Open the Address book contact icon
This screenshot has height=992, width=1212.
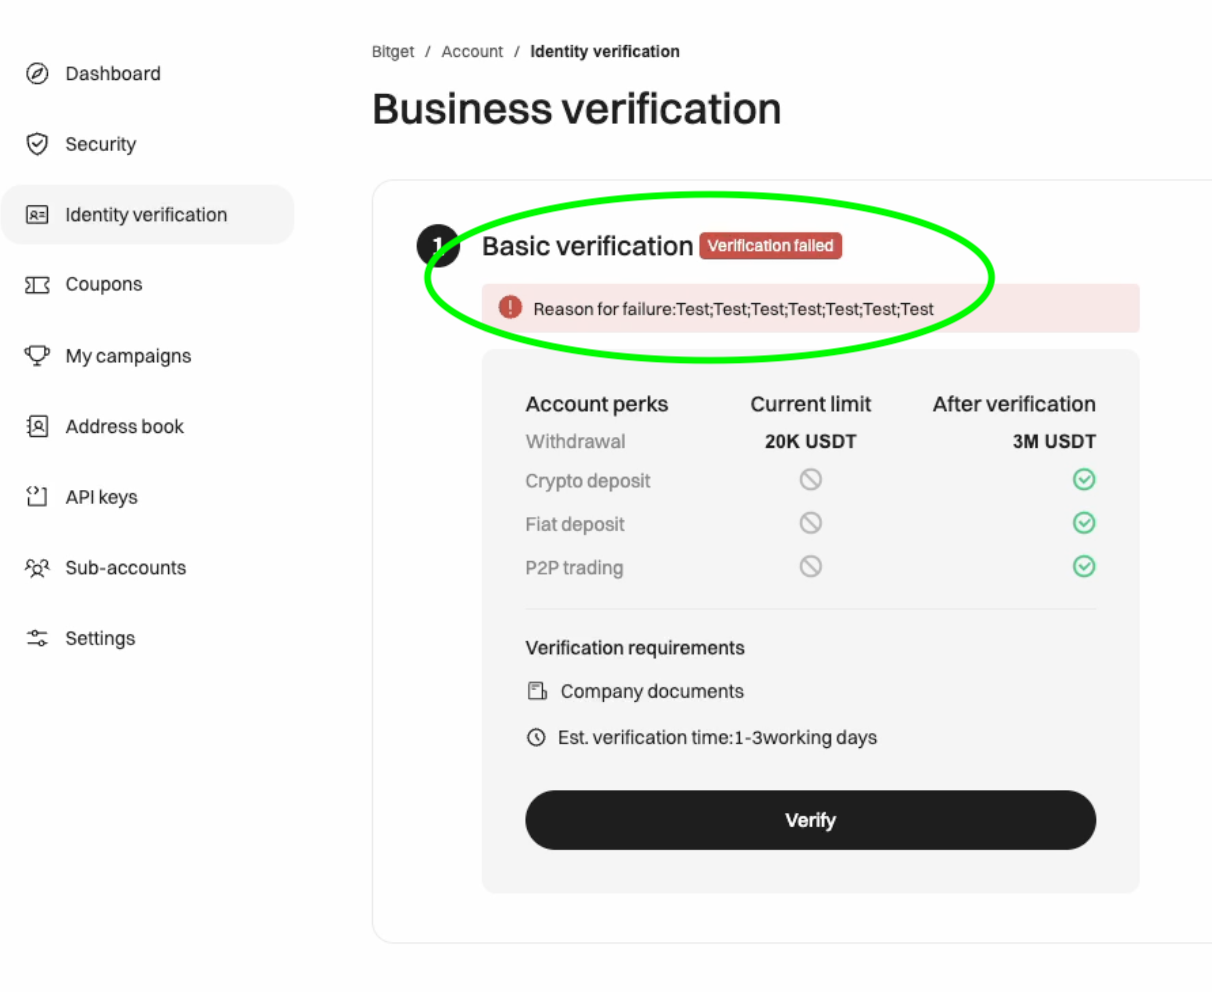click(x=36, y=426)
